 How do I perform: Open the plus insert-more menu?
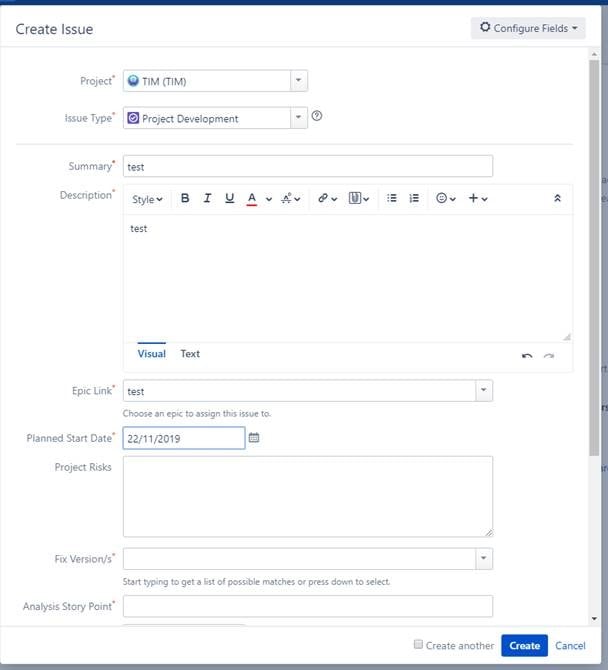point(478,198)
